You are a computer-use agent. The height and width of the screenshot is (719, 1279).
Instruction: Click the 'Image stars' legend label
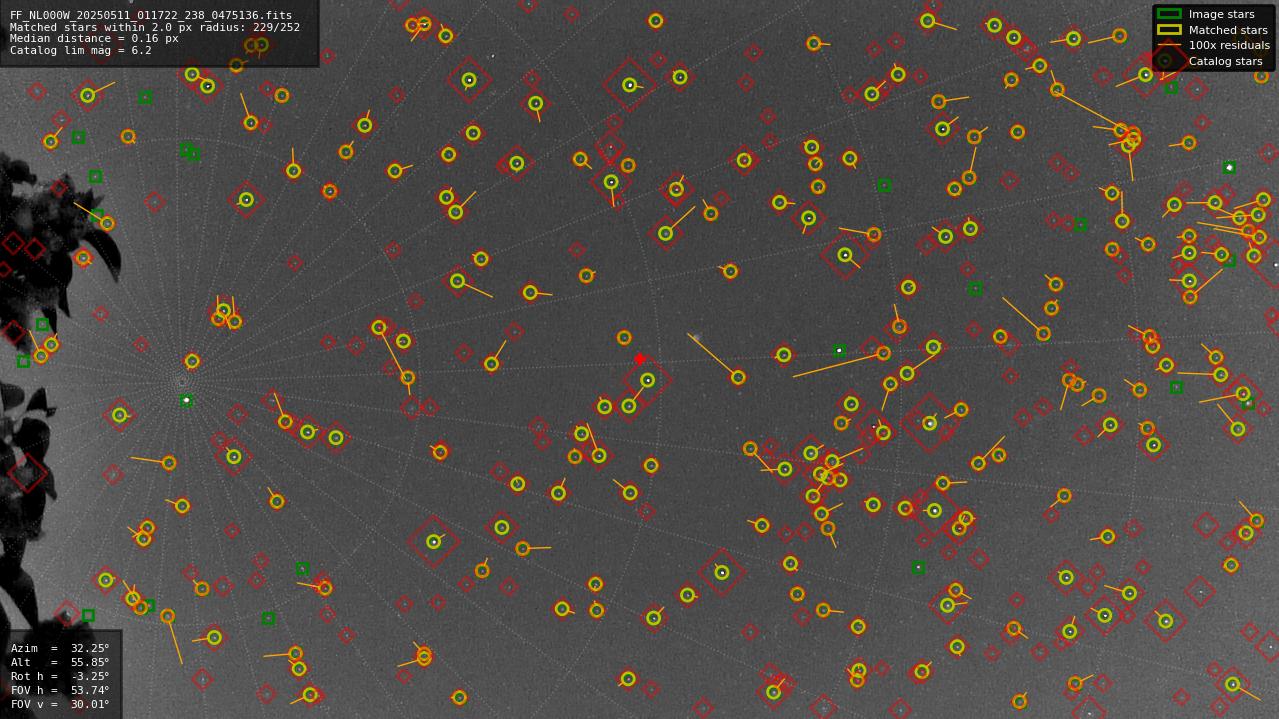1221,15
